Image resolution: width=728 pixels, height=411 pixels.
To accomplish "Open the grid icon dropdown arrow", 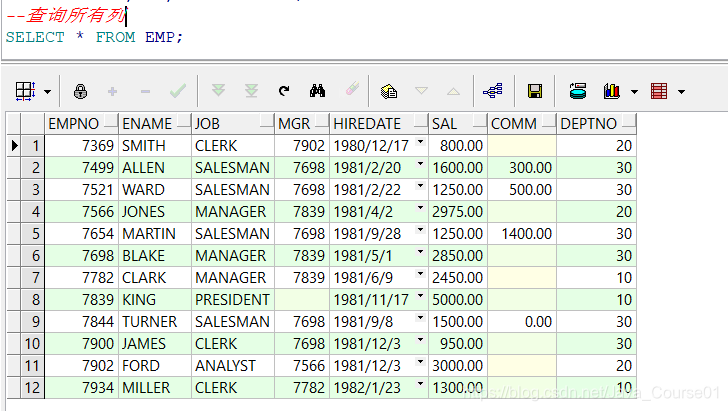I will [47, 92].
